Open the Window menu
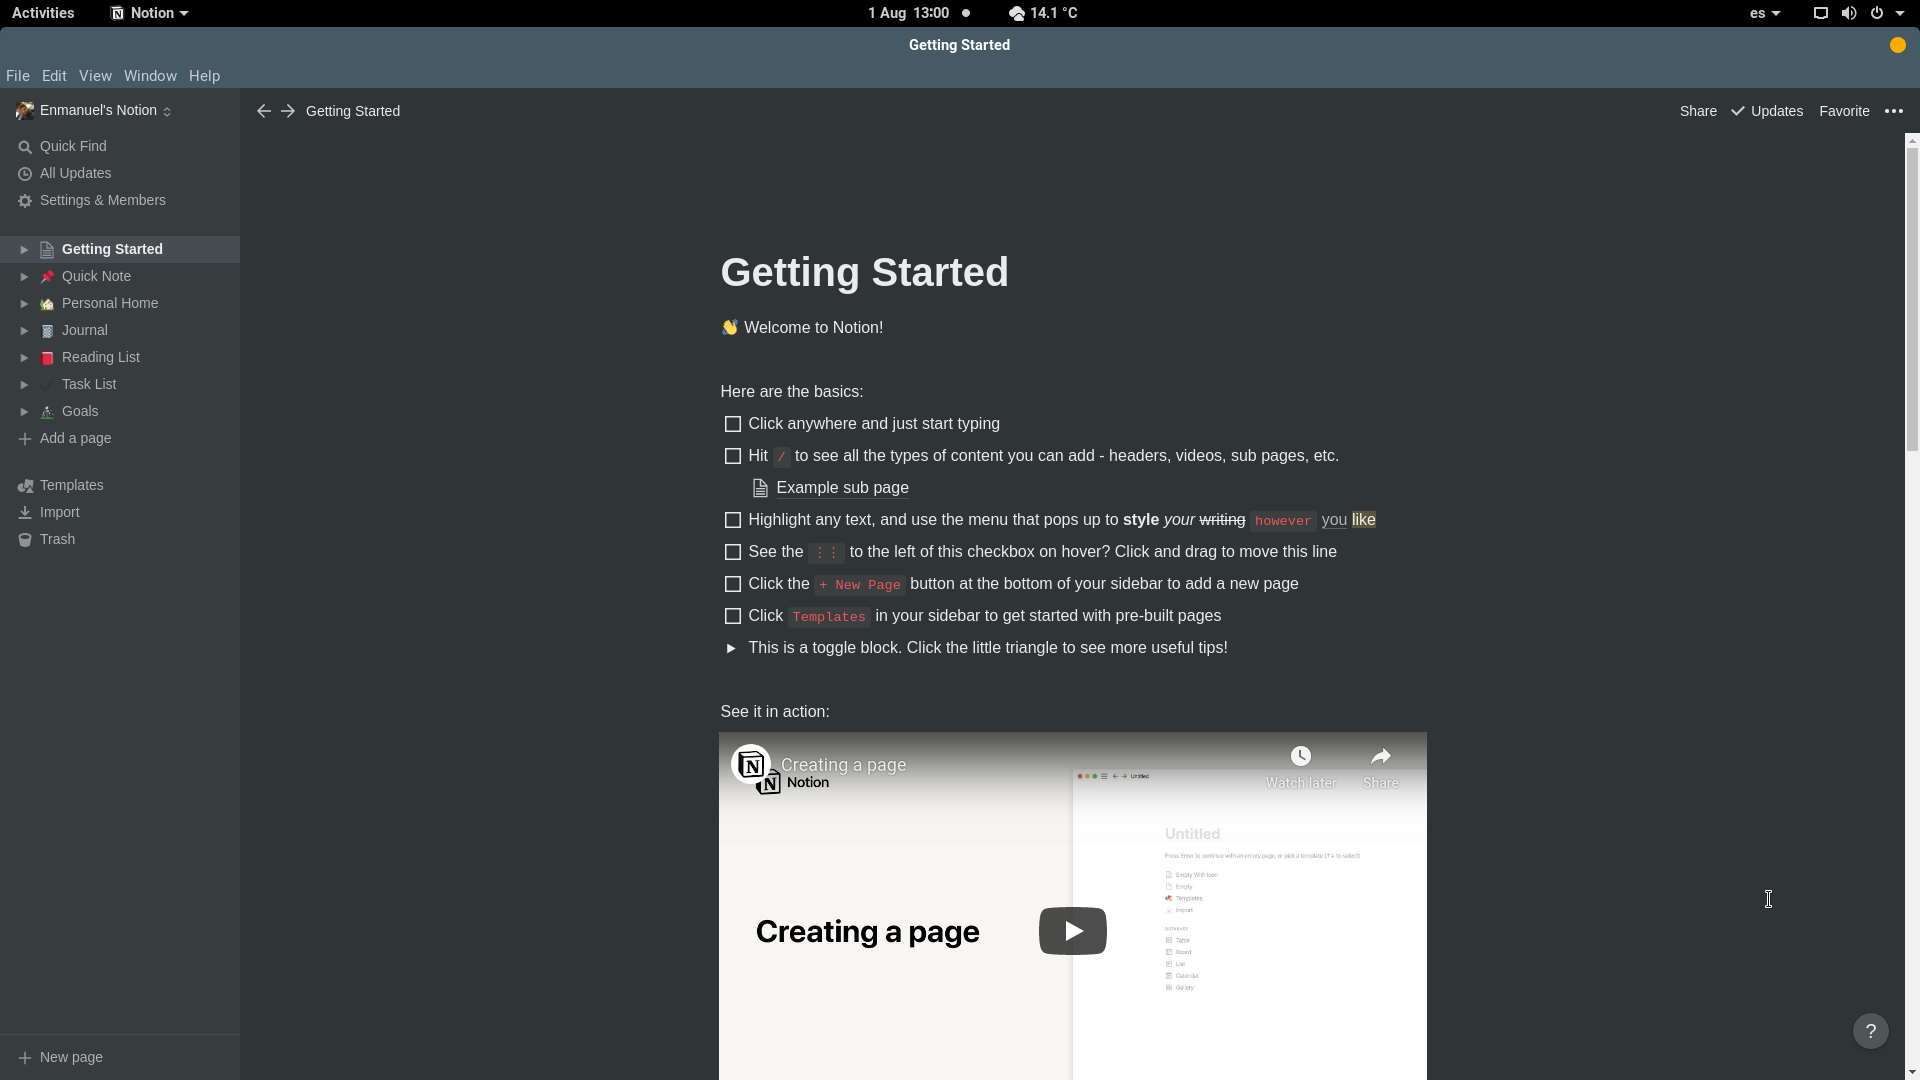 pyautogui.click(x=150, y=76)
